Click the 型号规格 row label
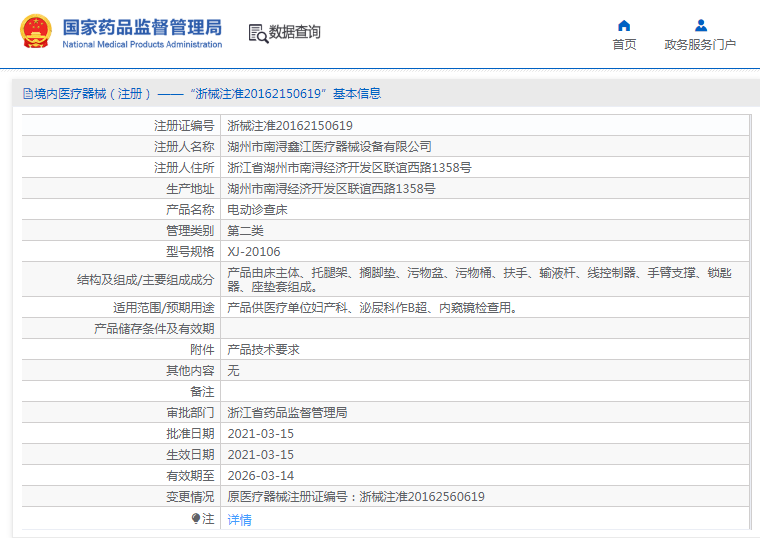 (x=190, y=252)
